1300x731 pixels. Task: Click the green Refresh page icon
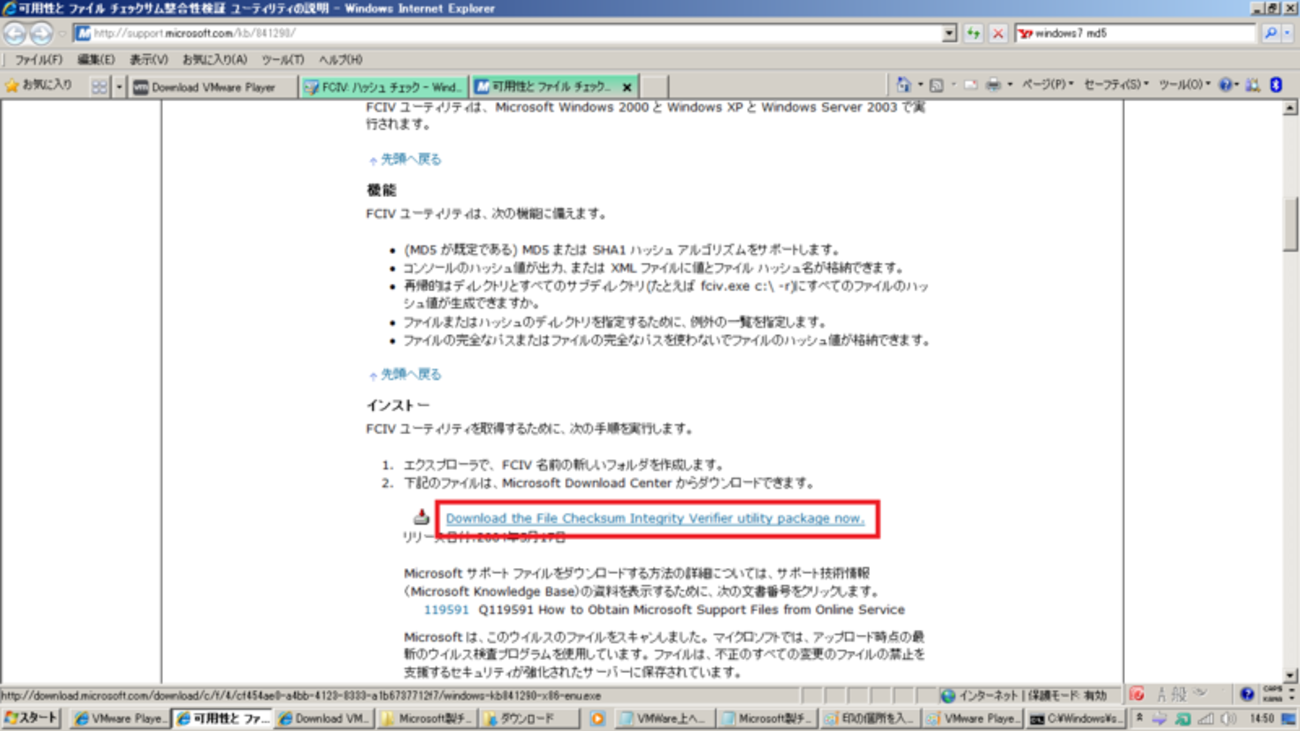973,34
